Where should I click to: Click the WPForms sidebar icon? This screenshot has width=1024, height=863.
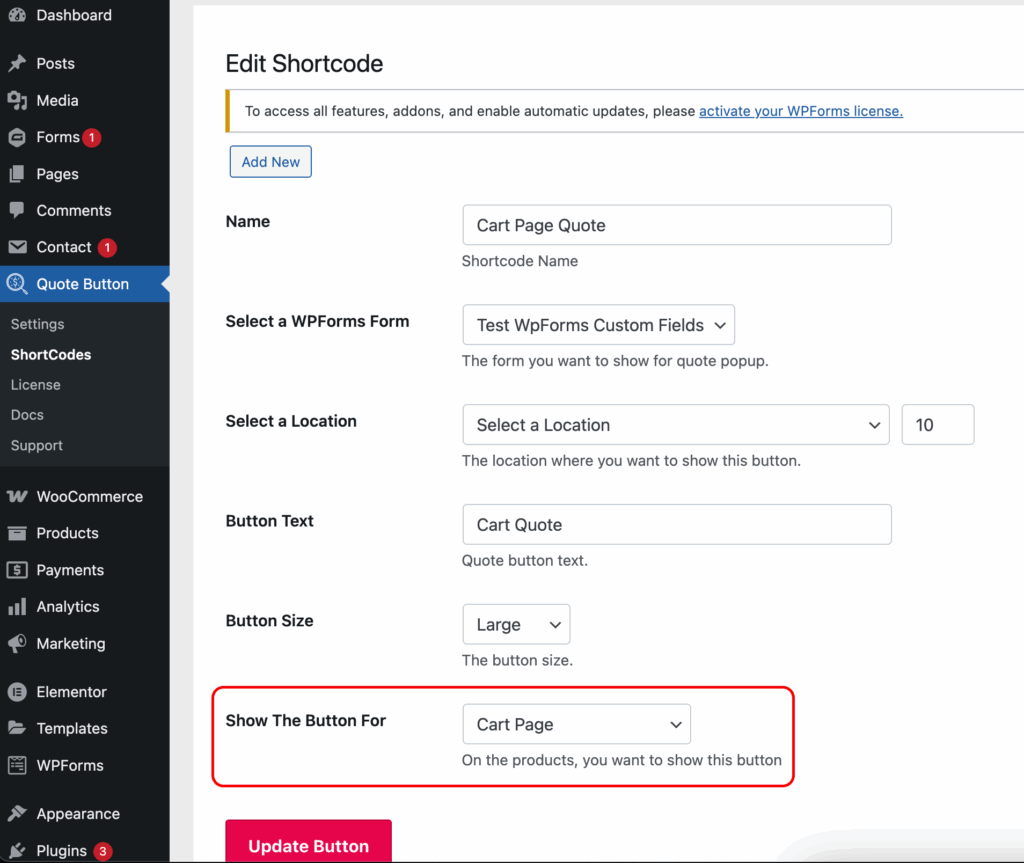[17, 765]
